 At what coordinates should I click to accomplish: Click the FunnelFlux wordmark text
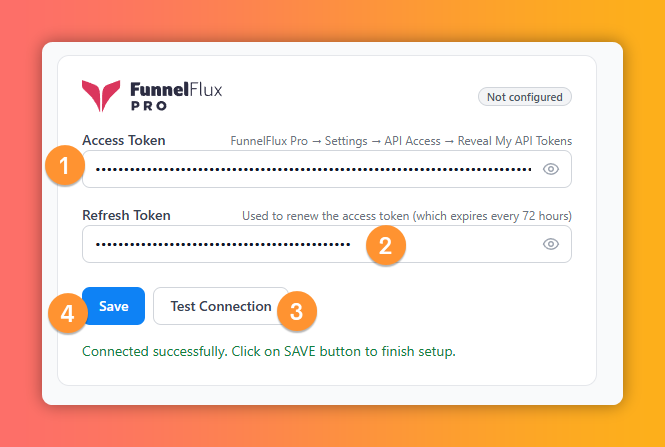[x=176, y=89]
